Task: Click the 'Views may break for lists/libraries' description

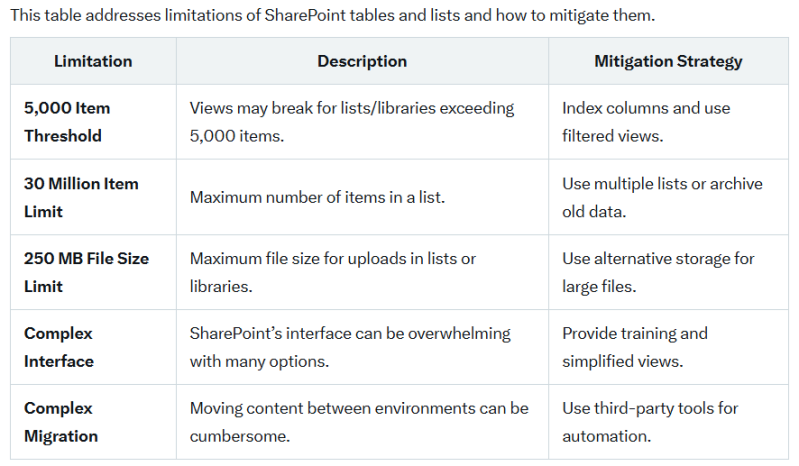Action: [351, 122]
